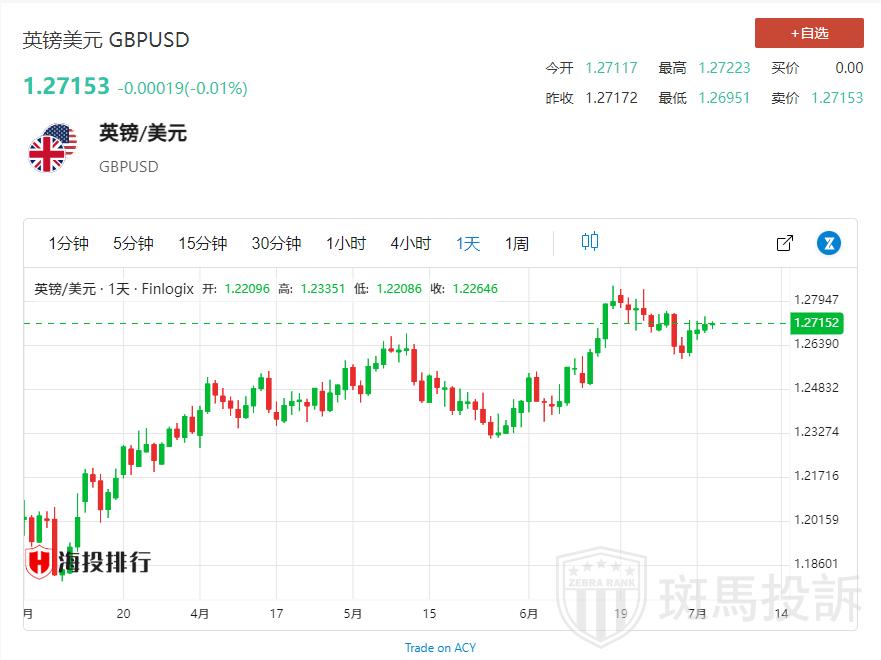Click the bold 英镑/美元 heading
The image size is (881, 660).
pyautogui.click(x=143, y=133)
